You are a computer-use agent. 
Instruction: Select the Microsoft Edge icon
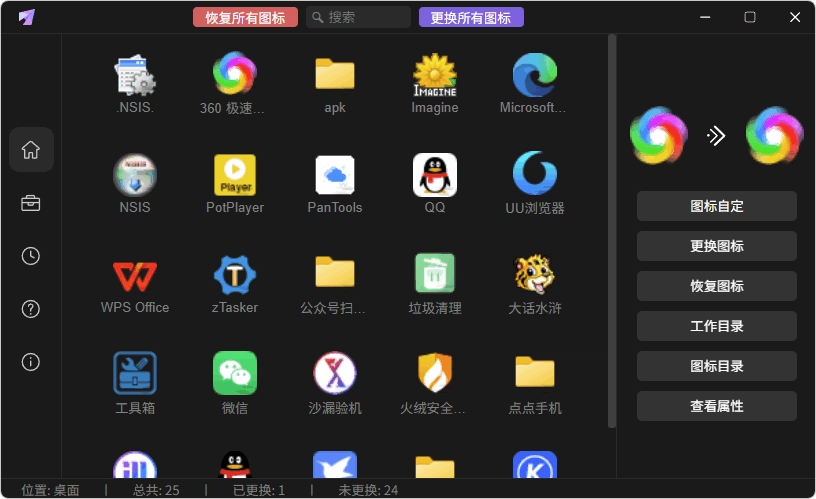pos(534,75)
